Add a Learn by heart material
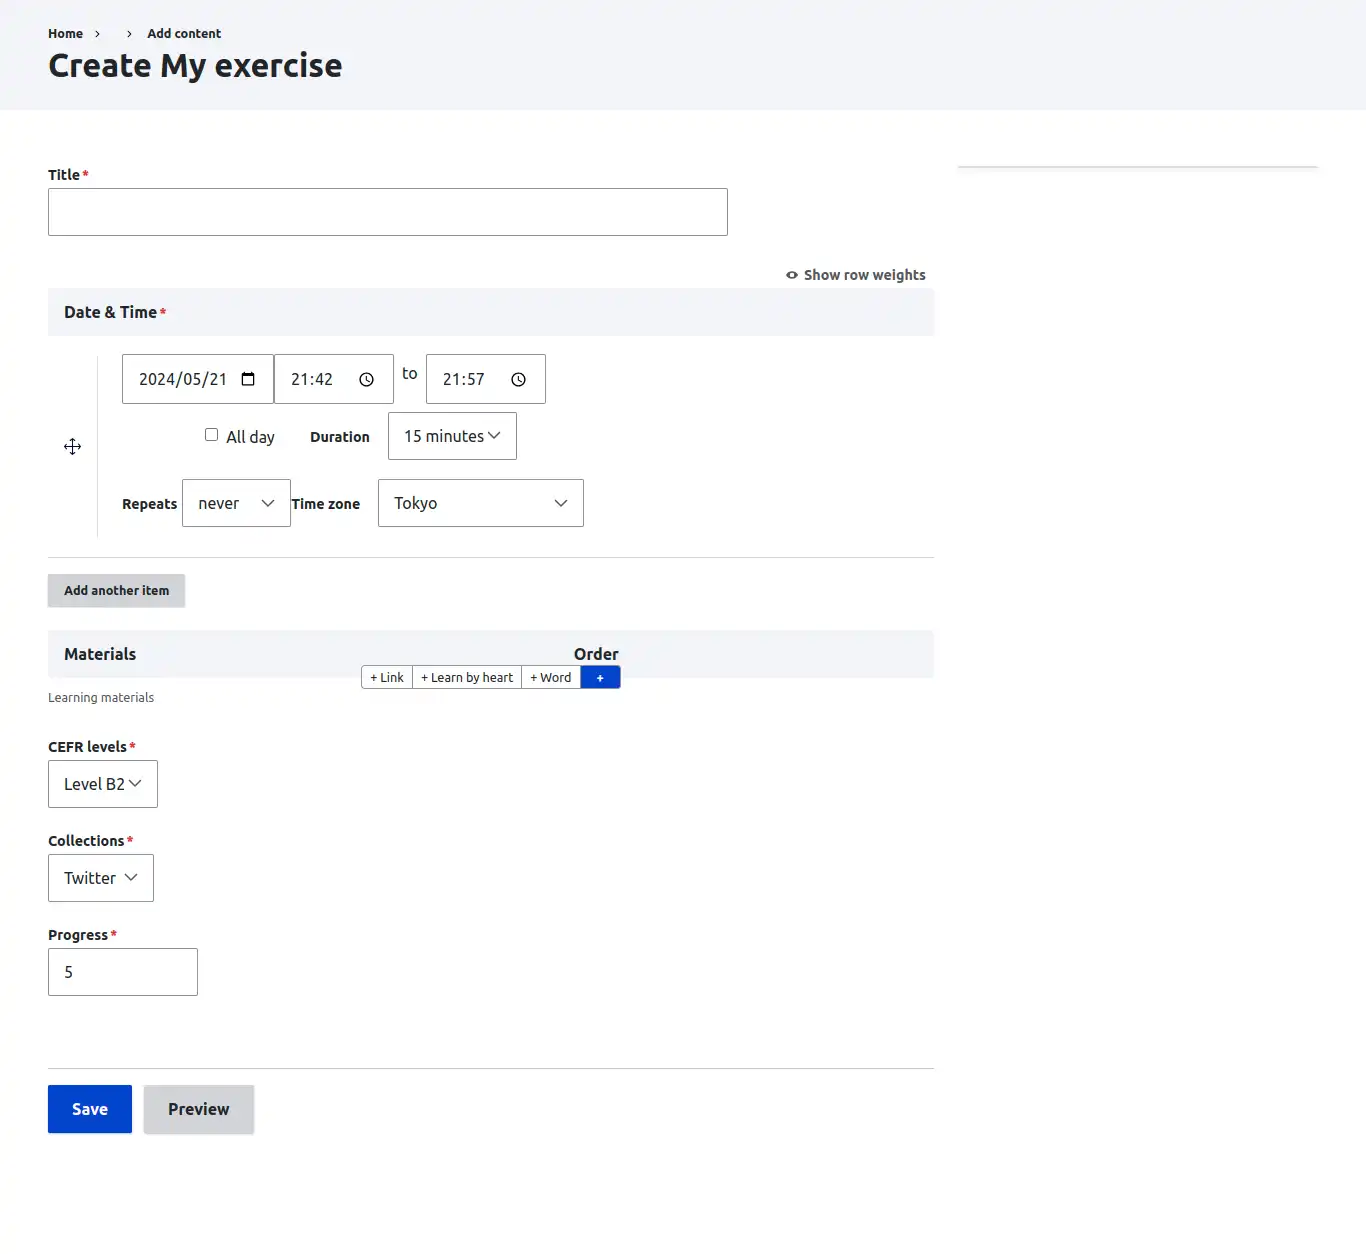The image size is (1366, 1254). (467, 678)
